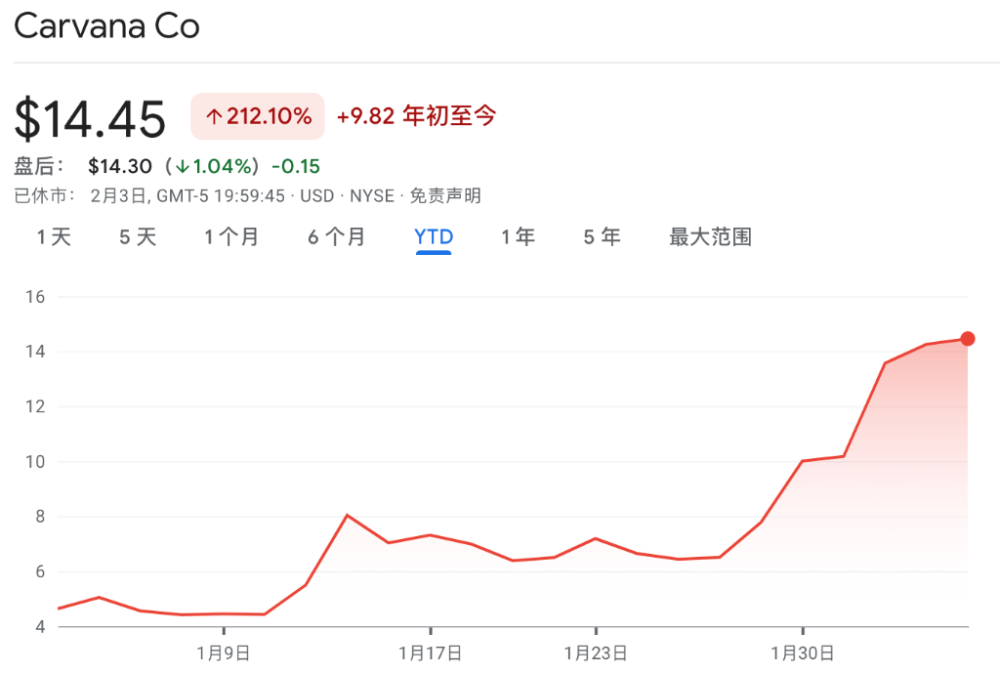Click the Carvana Co title
Viewport: 1000px width, 673px height.
[107, 27]
